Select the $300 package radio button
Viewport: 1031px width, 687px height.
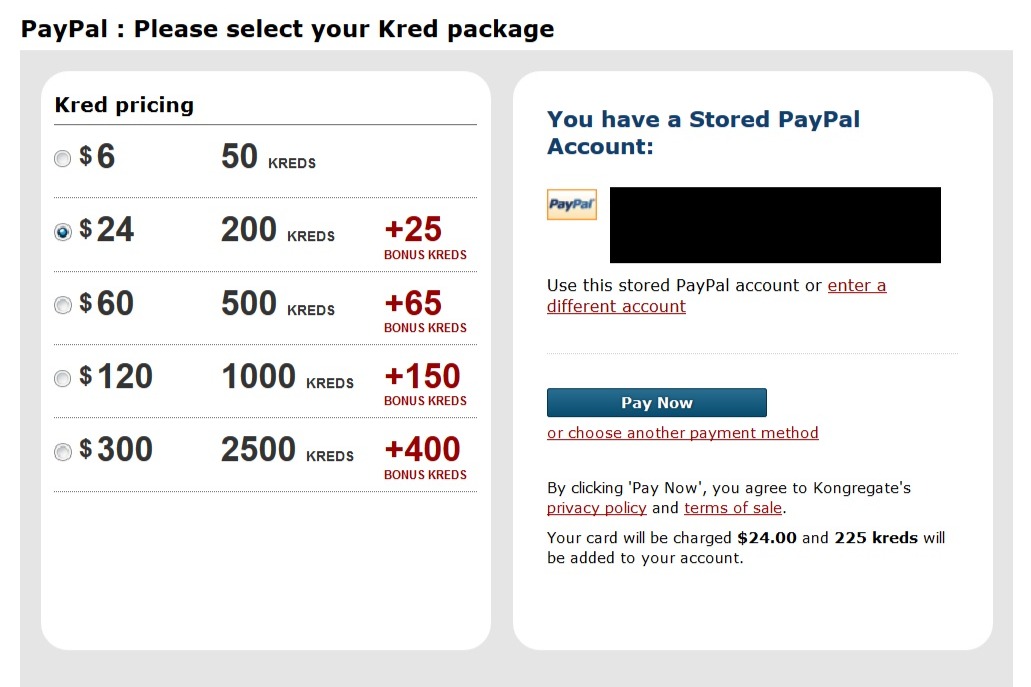pos(62,452)
